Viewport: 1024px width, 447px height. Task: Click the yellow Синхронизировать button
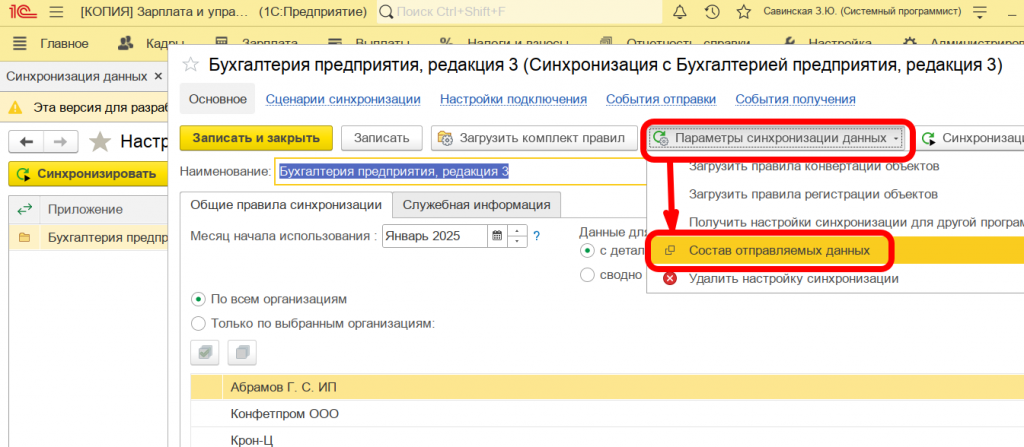click(88, 174)
